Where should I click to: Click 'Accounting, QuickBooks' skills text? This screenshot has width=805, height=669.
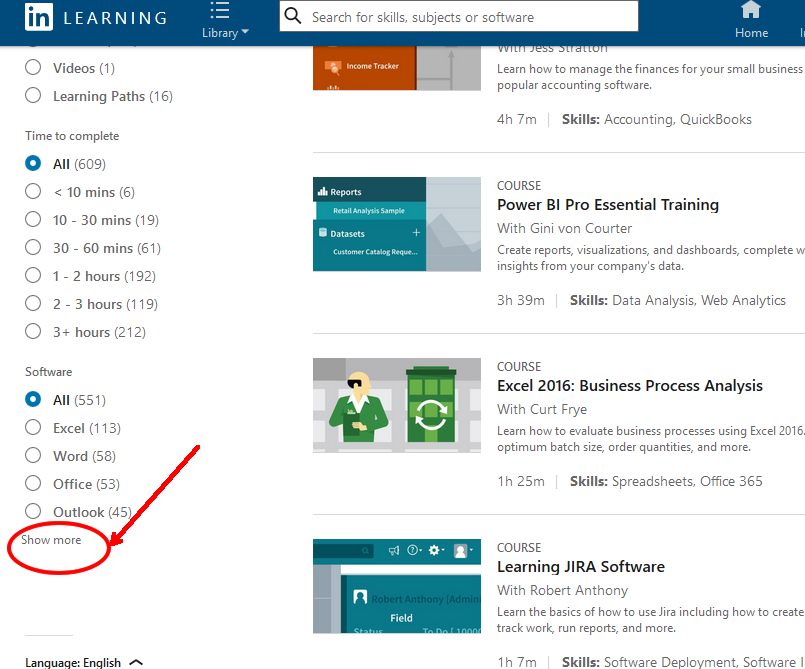(677, 119)
